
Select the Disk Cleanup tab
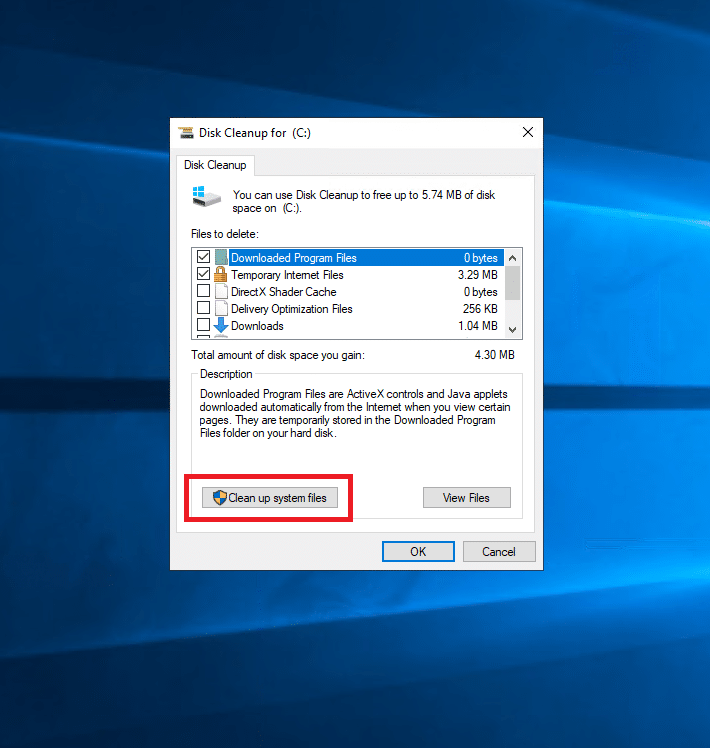[214, 165]
